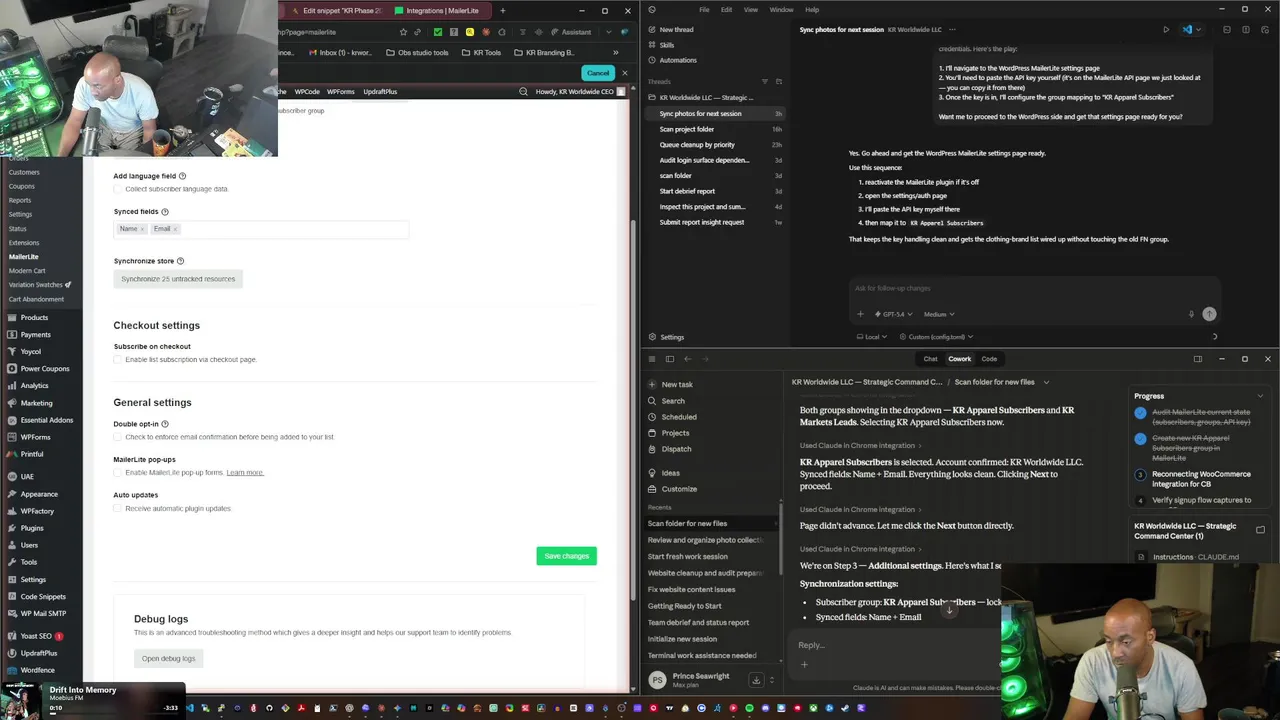Click Synchronize 25 untracked resources button
The image size is (1280, 720).
(178, 279)
